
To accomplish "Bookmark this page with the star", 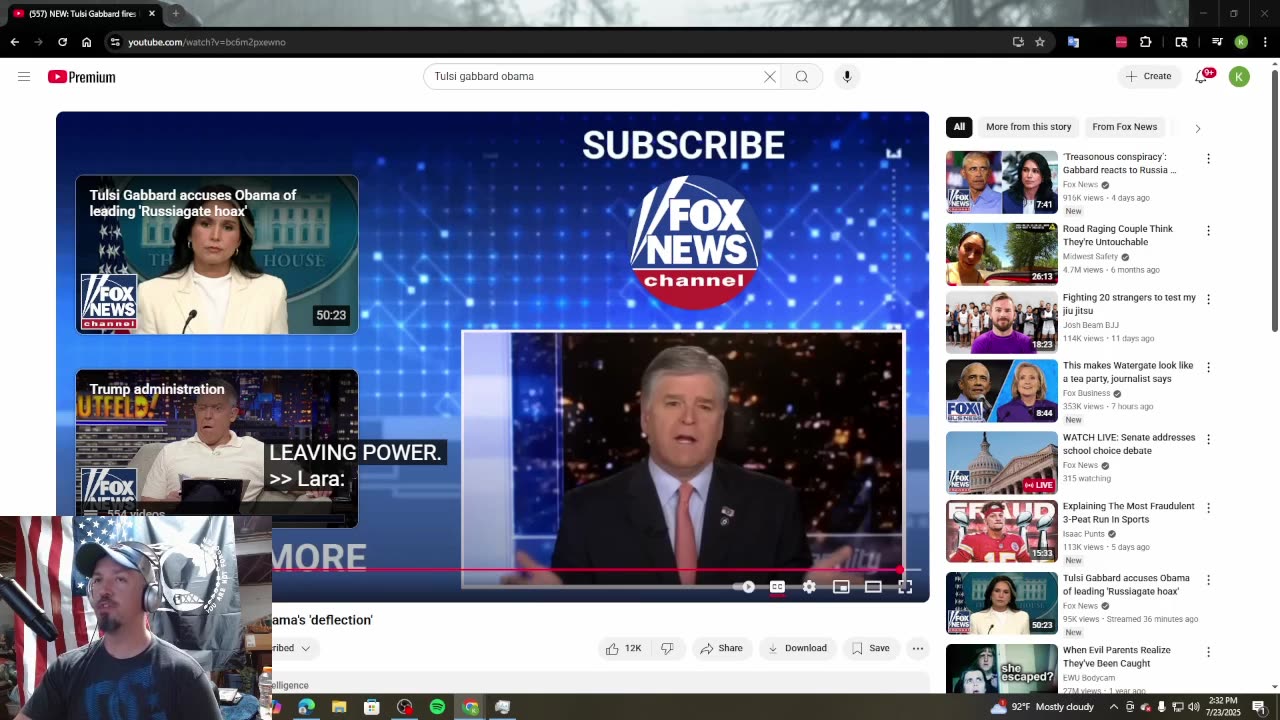I will point(1040,42).
